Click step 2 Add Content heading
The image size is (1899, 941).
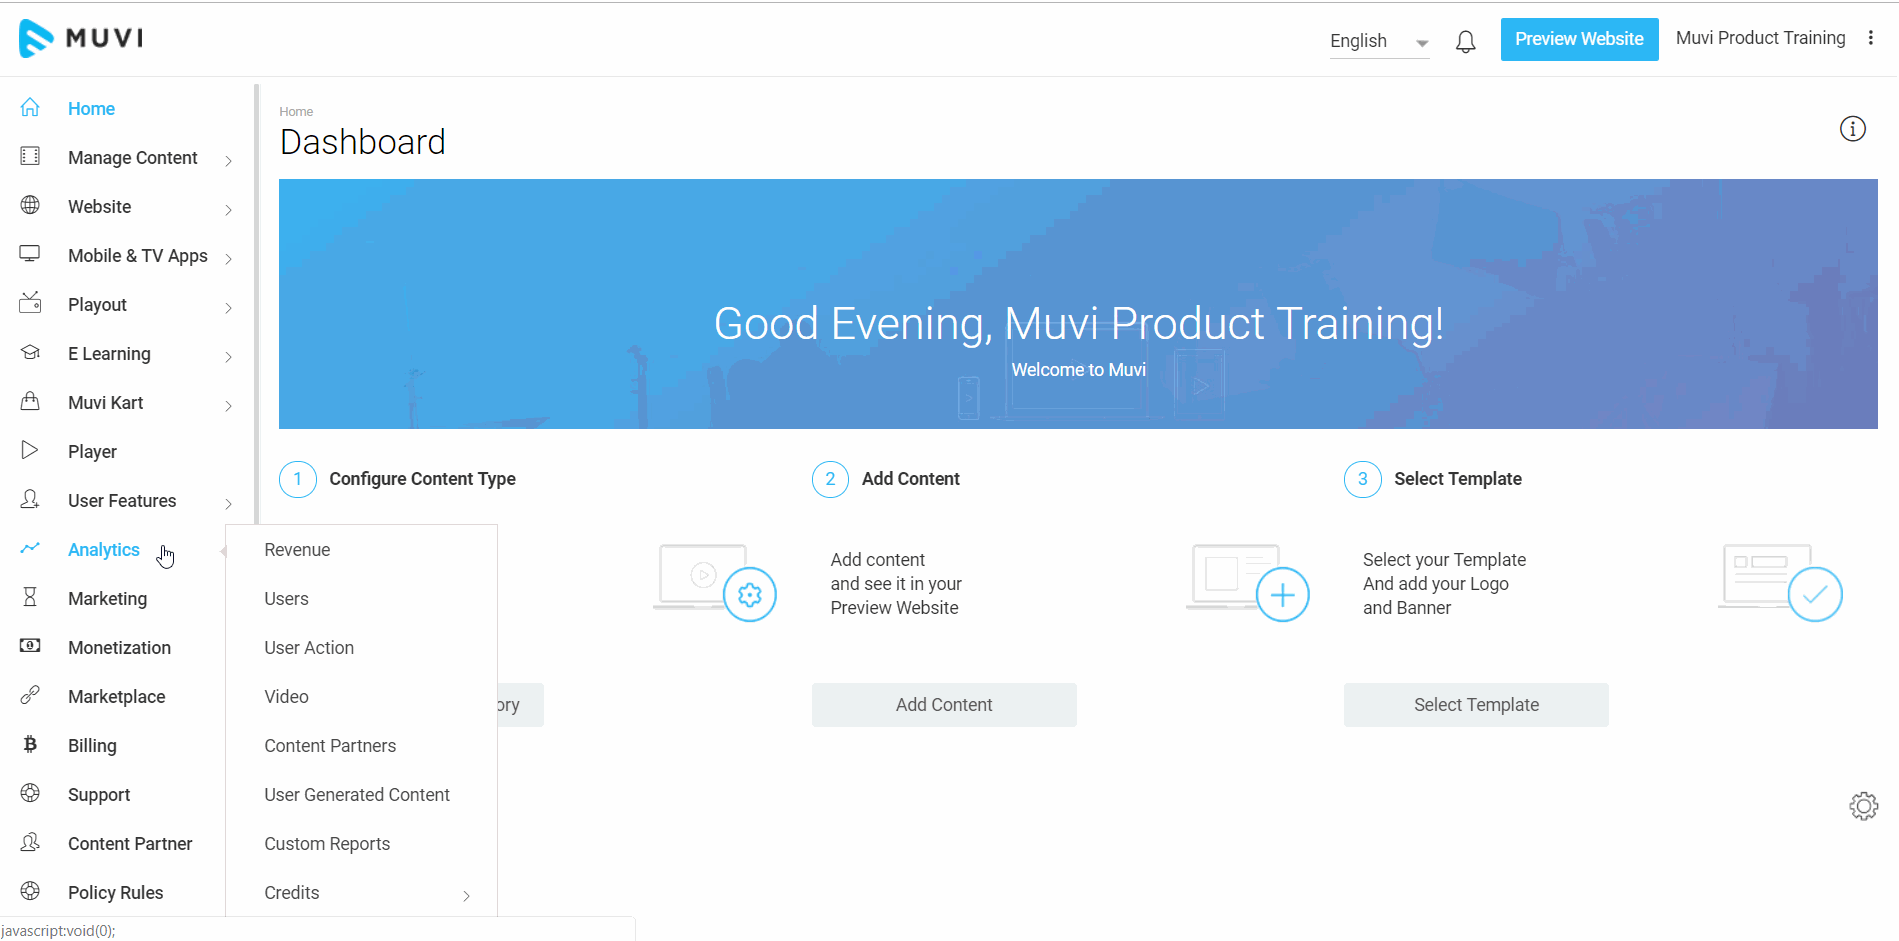coord(910,479)
